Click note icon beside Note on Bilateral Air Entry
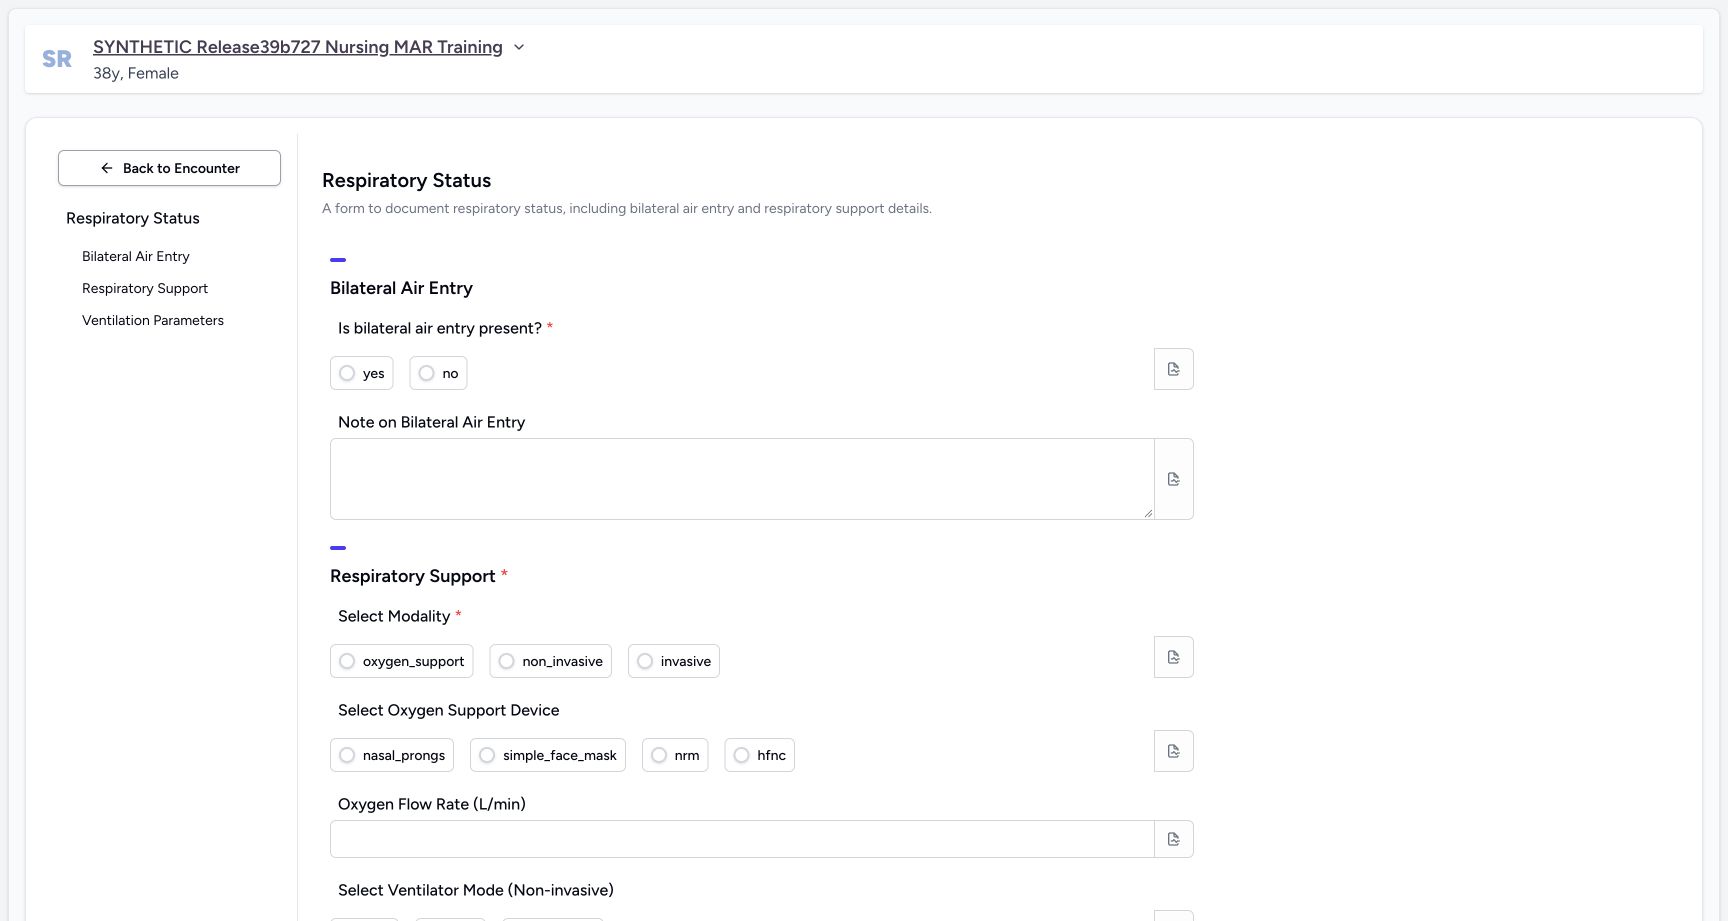 [1174, 479]
